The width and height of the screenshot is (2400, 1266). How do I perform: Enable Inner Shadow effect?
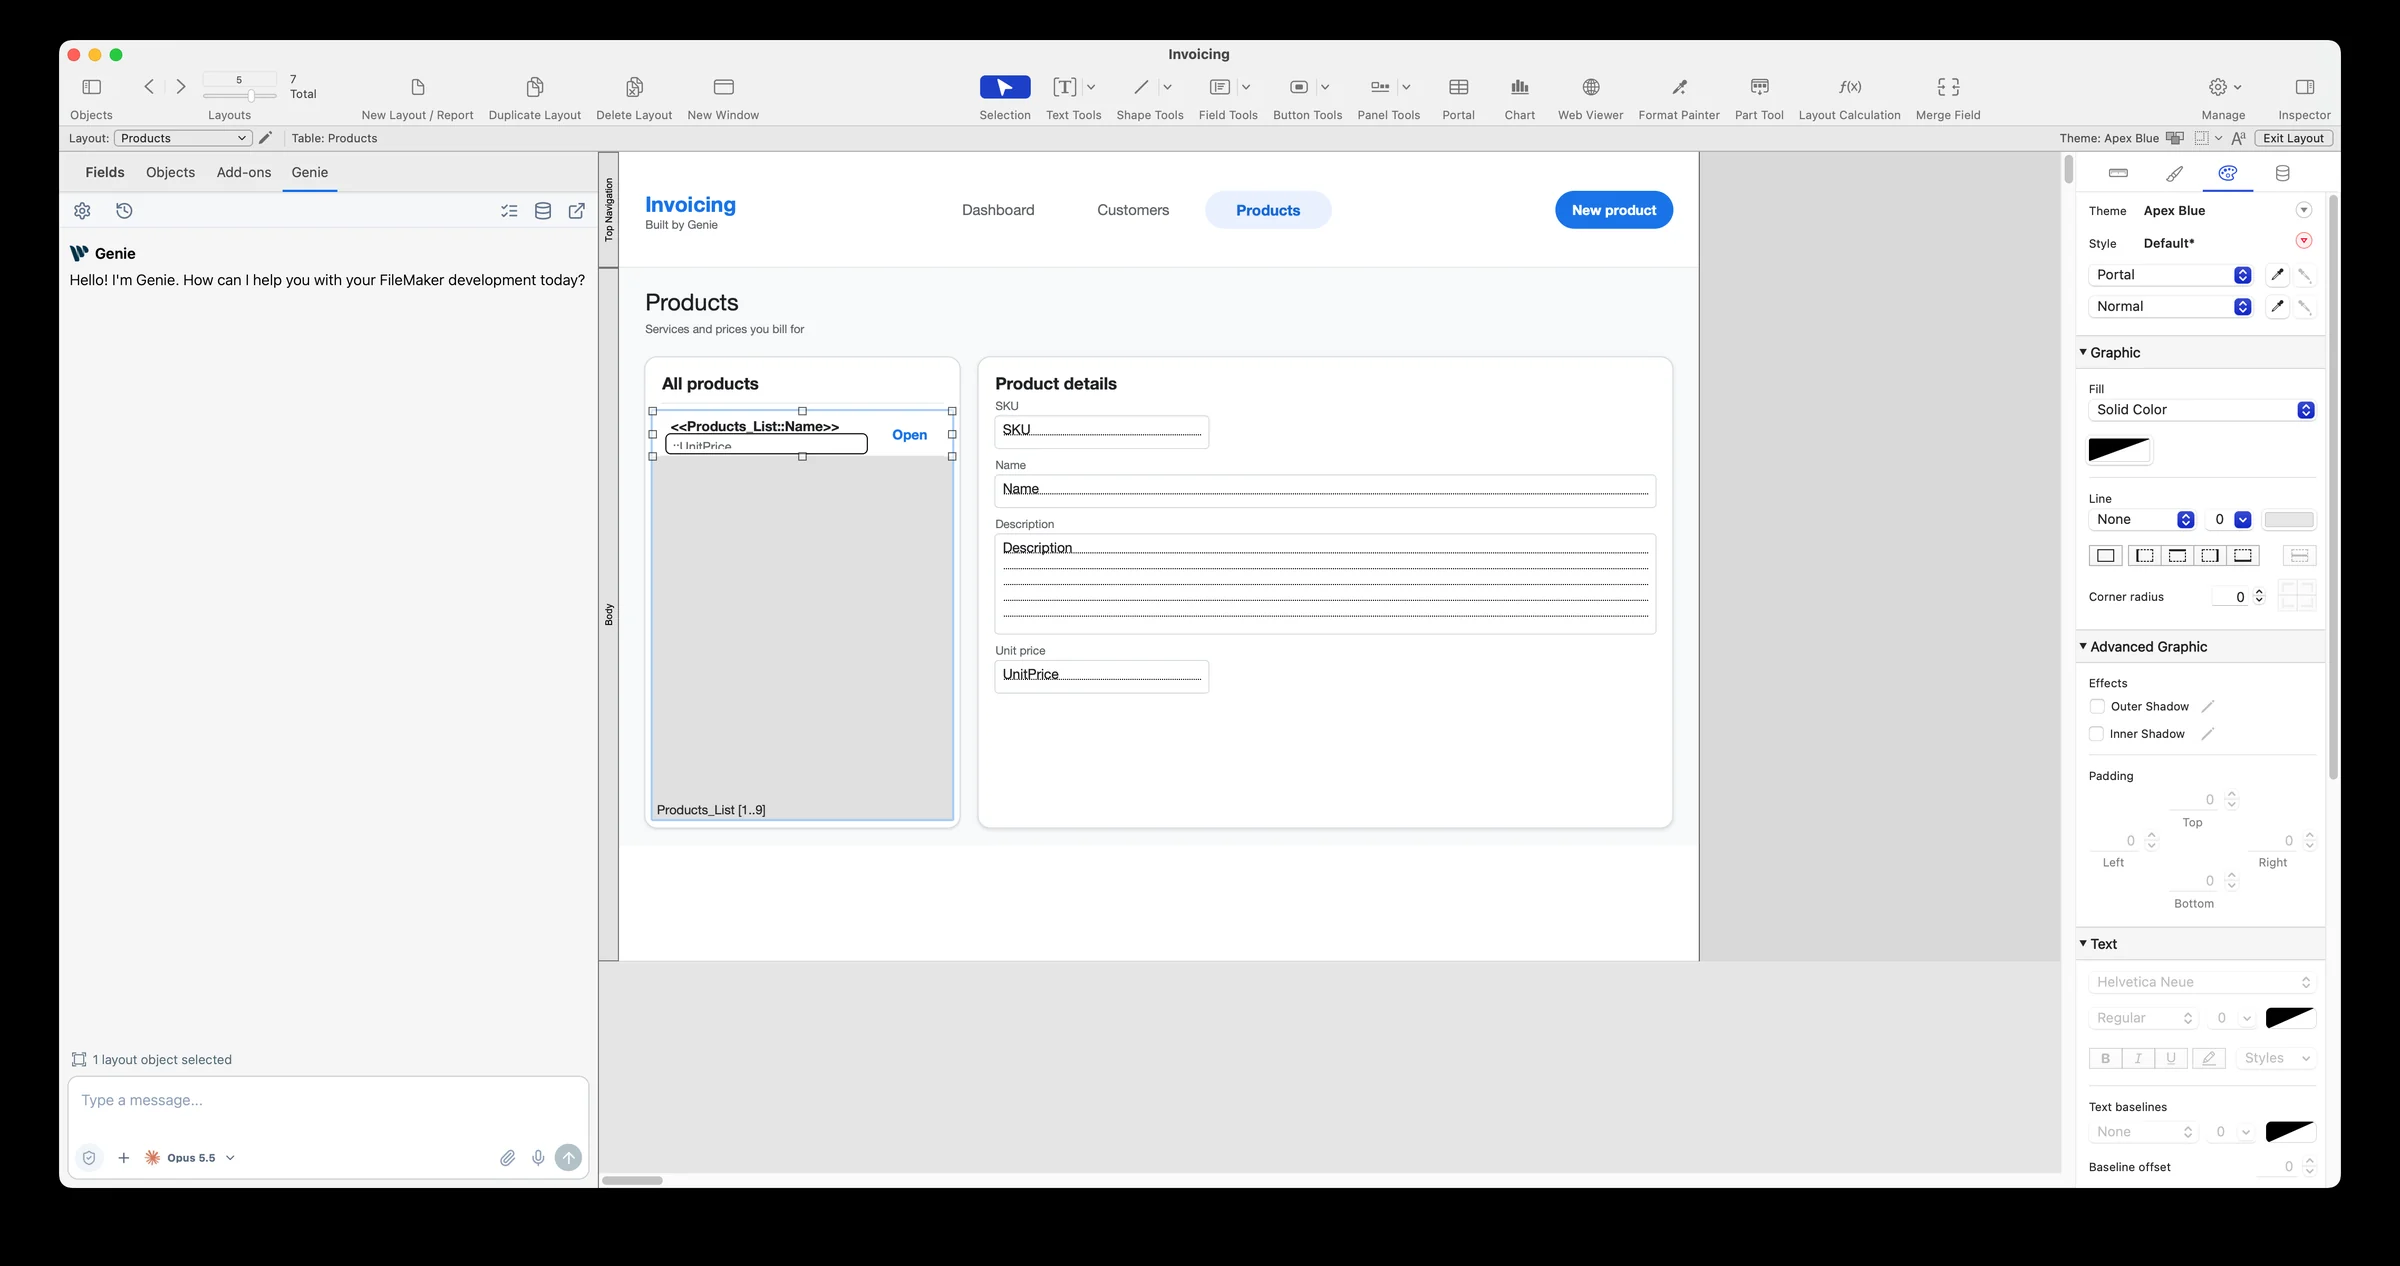2097,734
